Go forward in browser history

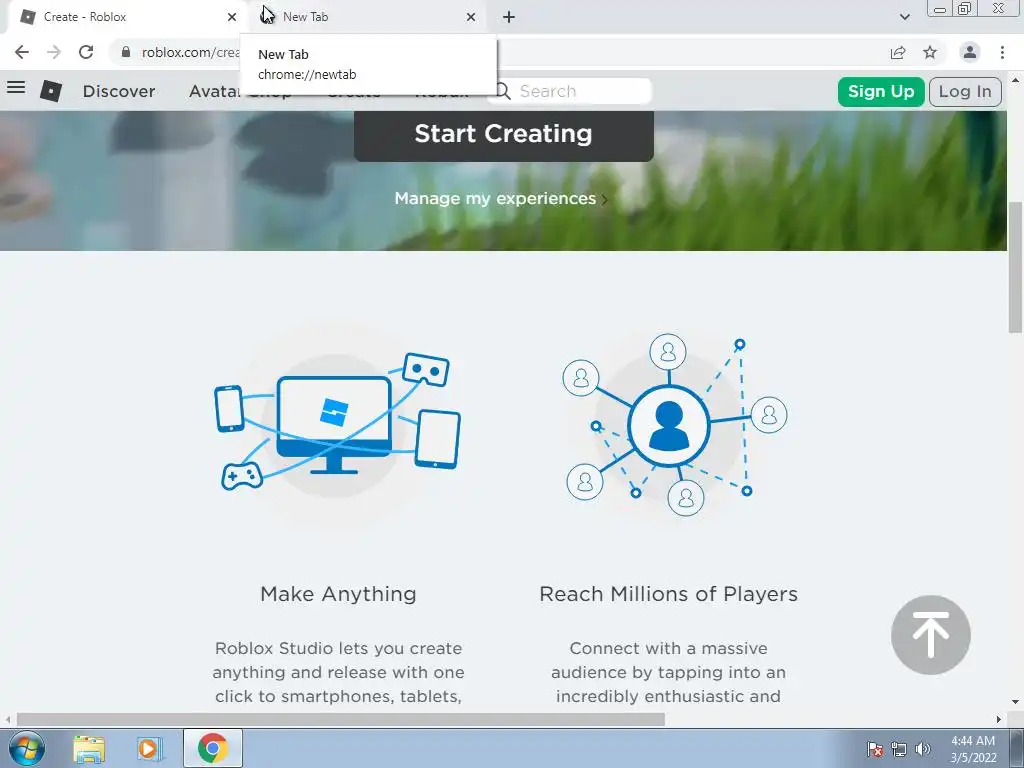(x=54, y=52)
